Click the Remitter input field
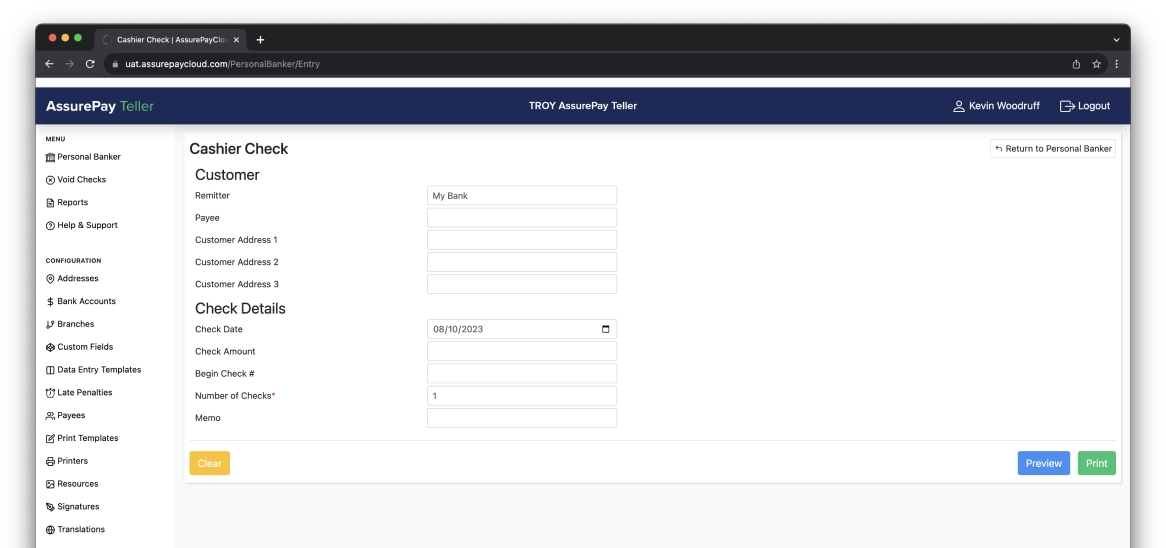1166x548 pixels. tap(522, 196)
